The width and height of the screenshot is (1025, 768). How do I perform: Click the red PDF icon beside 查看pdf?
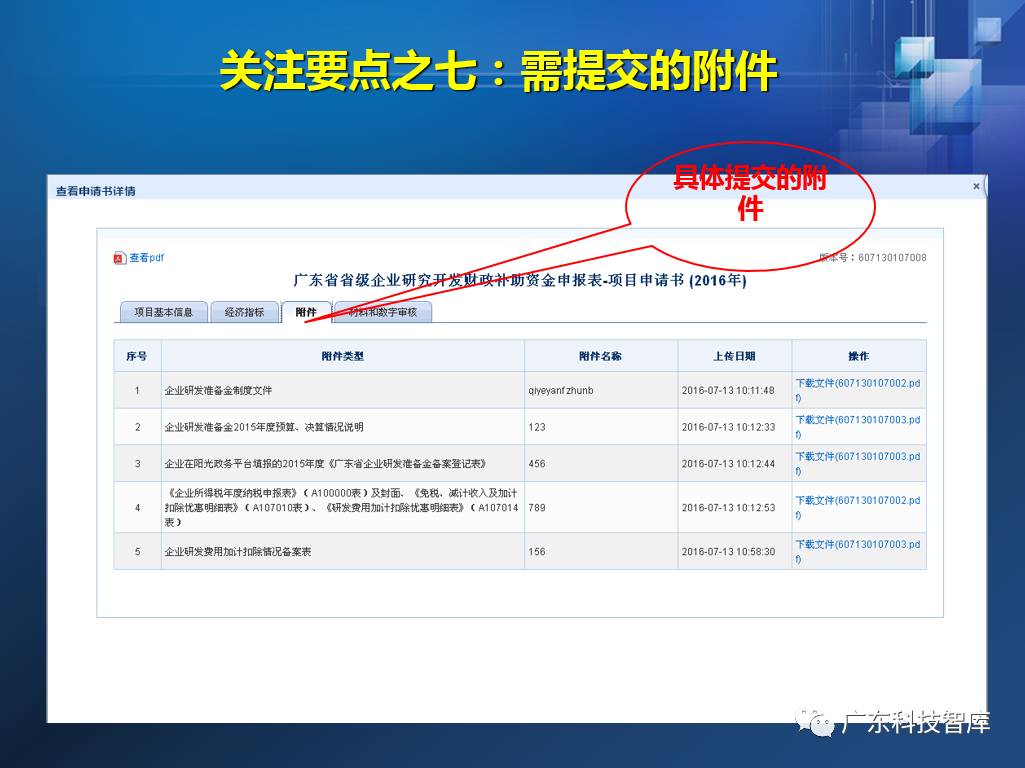(x=120, y=258)
